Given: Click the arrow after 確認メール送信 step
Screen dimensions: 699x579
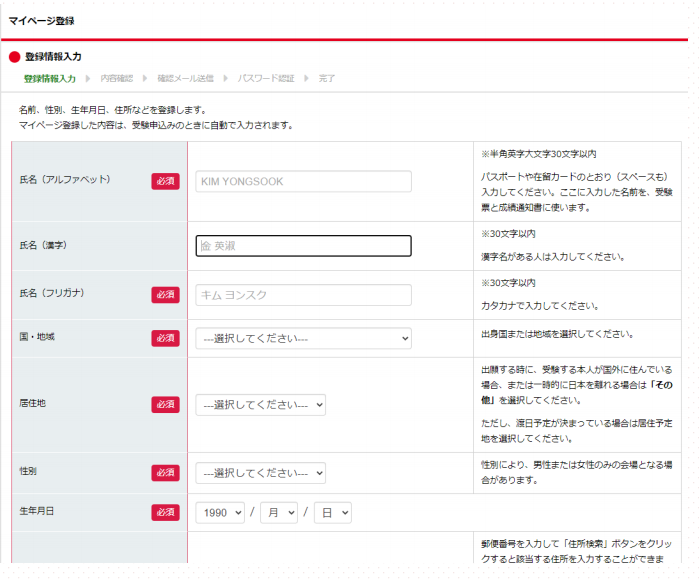Looking at the screenshot, I should [x=226, y=78].
